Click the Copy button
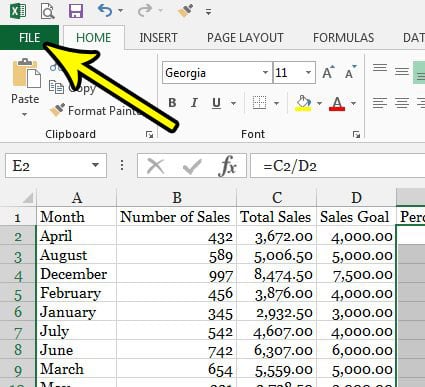425x387 pixels. click(73, 88)
